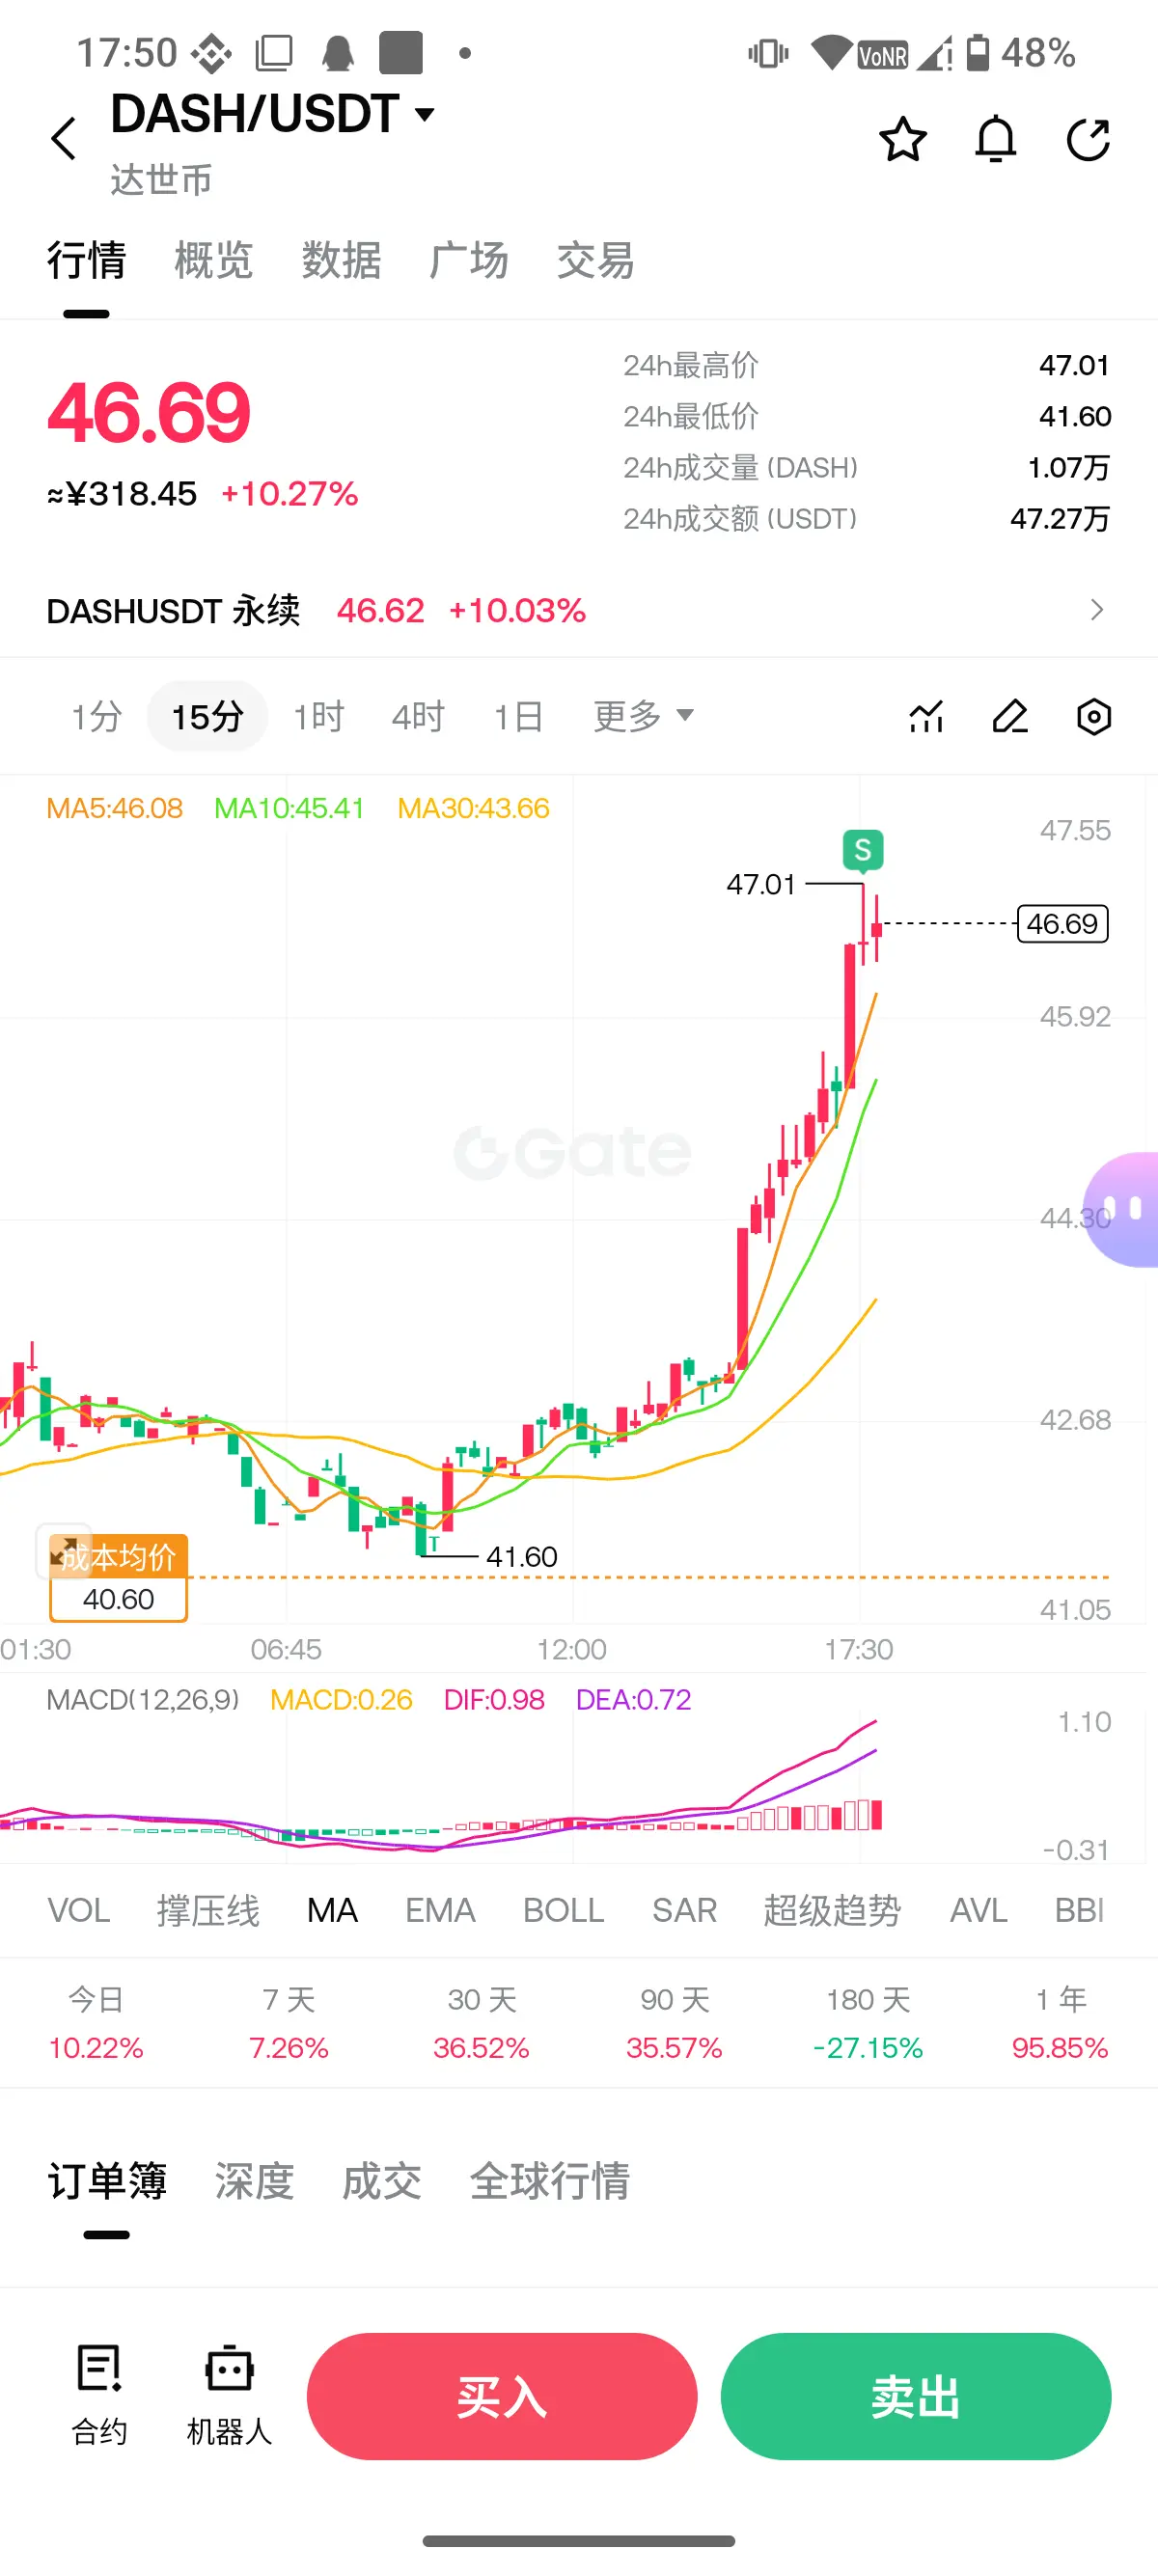Tap the DEA:0.72 value
The image size is (1158, 2576).
[x=633, y=1699]
